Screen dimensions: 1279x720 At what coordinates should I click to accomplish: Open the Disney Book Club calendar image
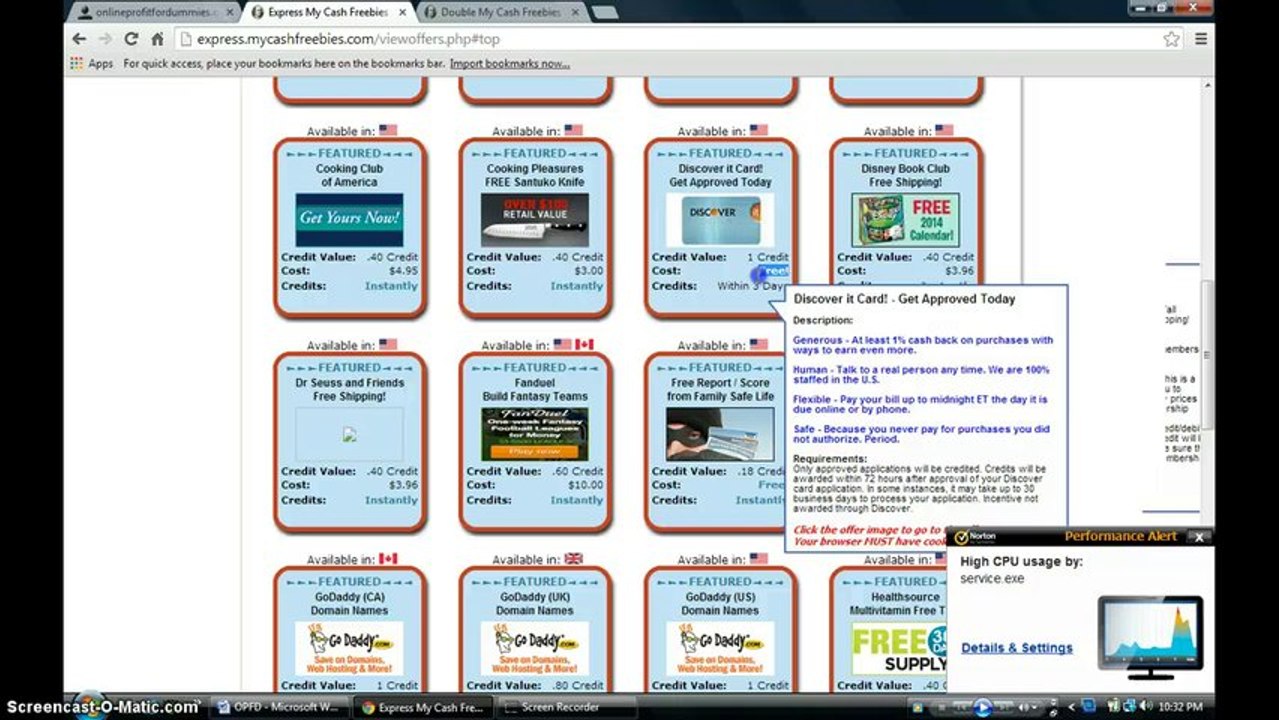pos(905,219)
